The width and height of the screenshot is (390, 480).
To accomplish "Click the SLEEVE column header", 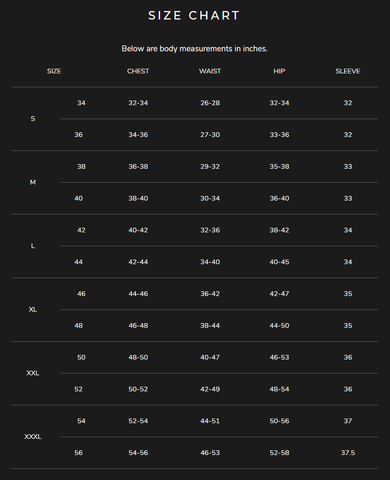I will click(348, 71).
